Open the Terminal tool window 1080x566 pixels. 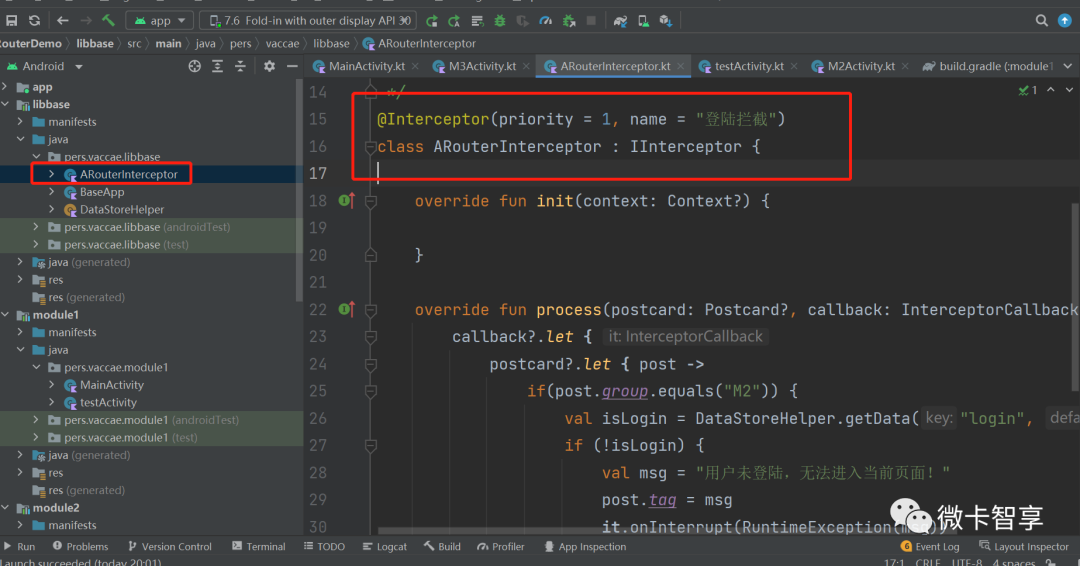[x=259, y=546]
